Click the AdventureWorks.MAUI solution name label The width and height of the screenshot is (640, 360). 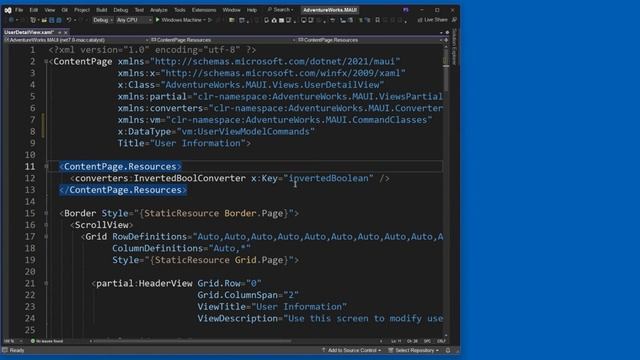330,10
